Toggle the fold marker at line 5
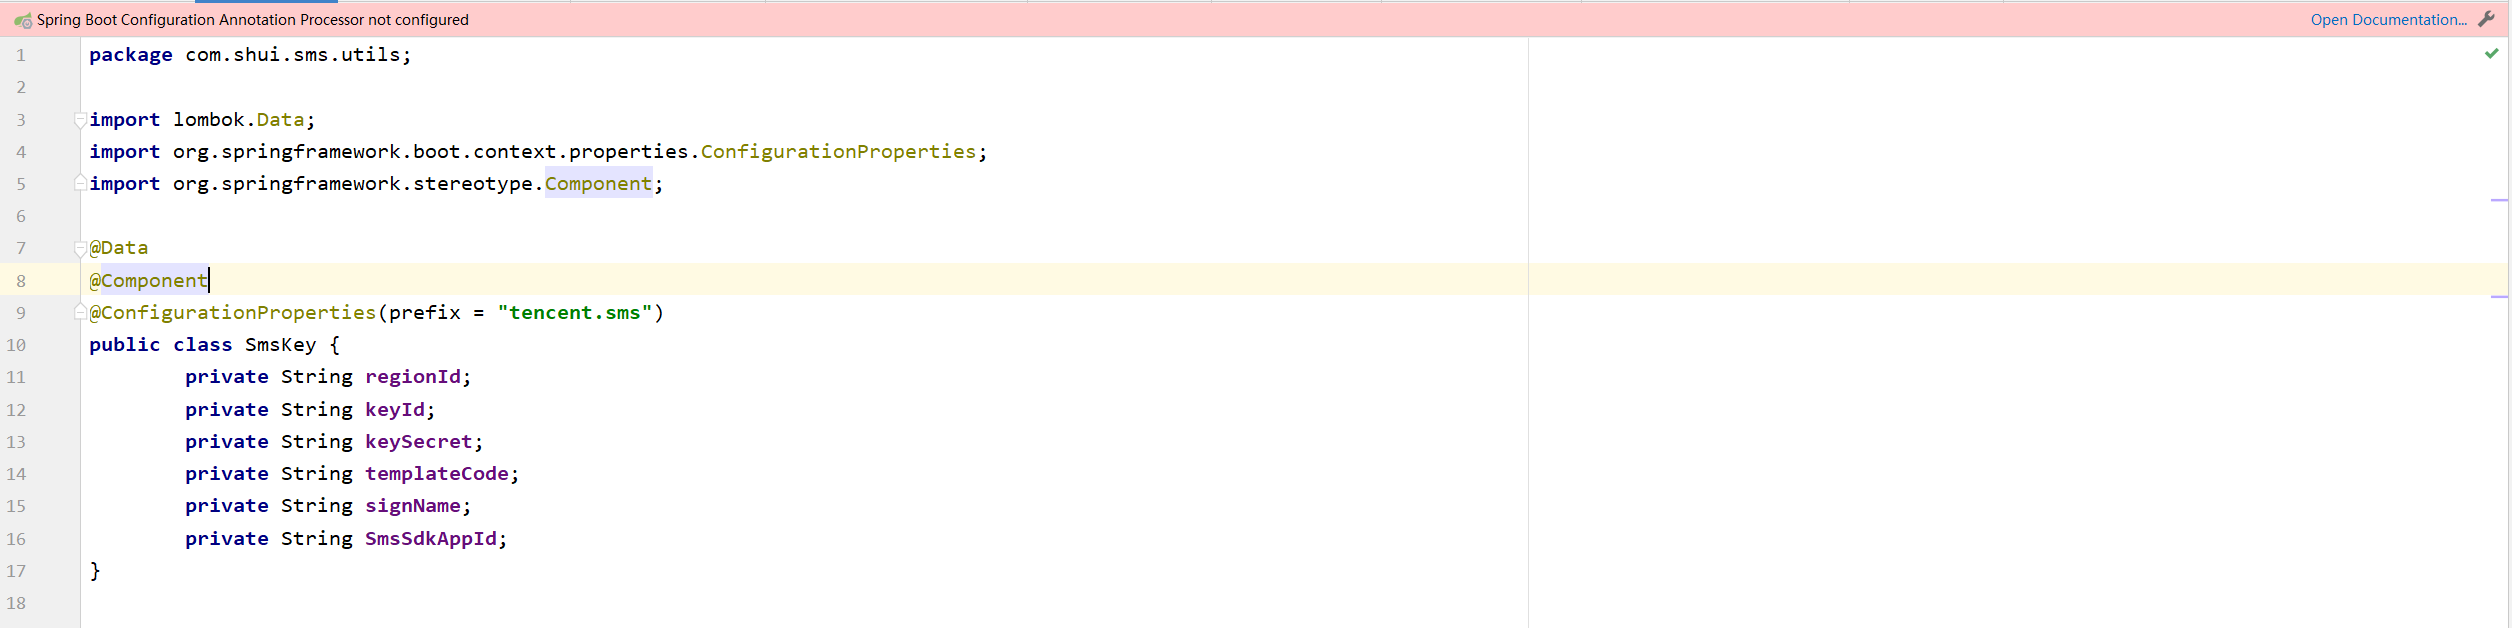This screenshot has width=2512, height=628. pos(80,183)
